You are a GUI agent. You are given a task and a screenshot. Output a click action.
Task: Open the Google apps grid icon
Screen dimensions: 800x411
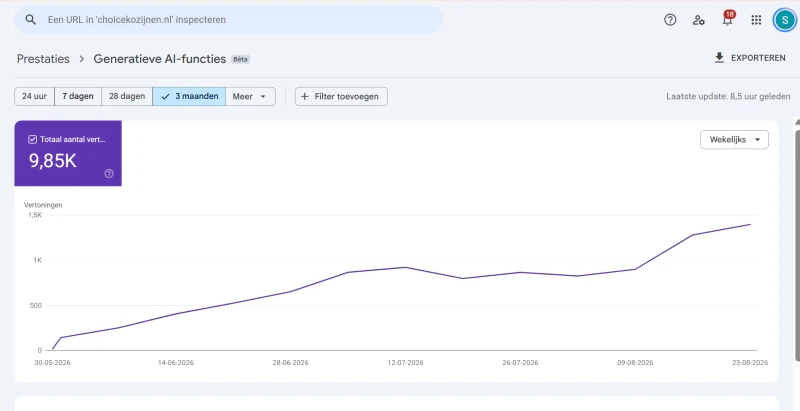coord(756,20)
